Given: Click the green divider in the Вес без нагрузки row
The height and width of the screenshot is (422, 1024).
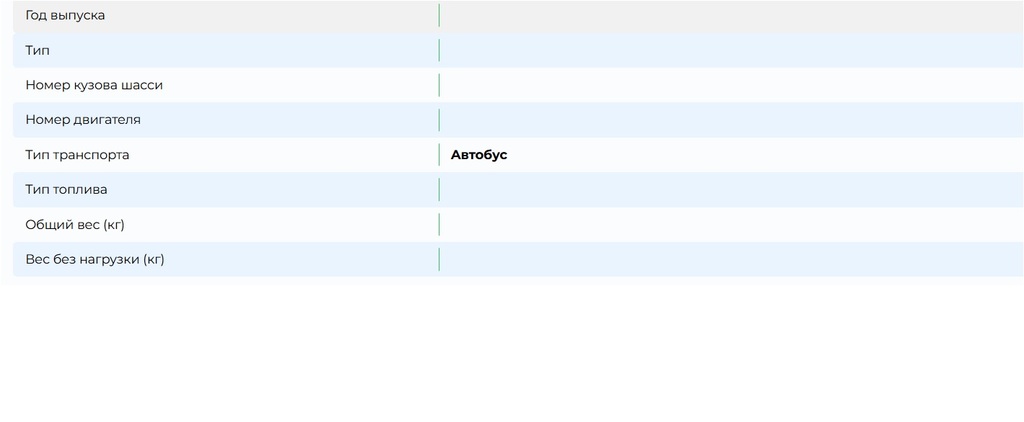Looking at the screenshot, I should pos(439,260).
